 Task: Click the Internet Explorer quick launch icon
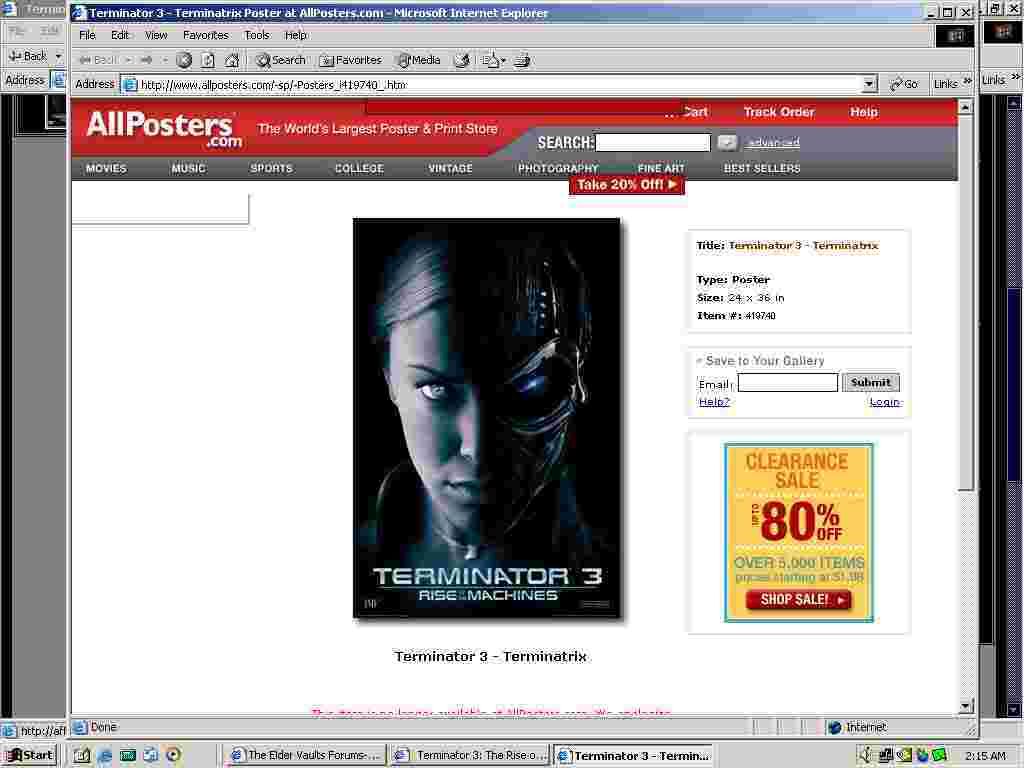104,756
